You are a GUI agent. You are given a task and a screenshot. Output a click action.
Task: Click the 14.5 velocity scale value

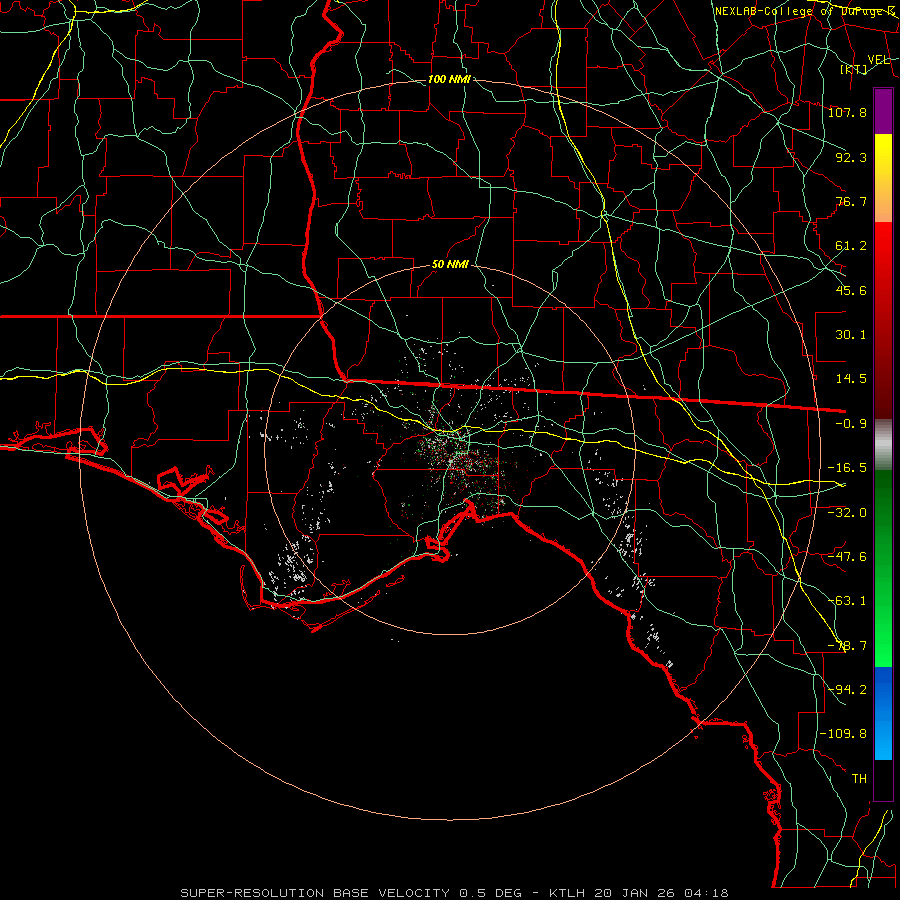tap(851, 379)
